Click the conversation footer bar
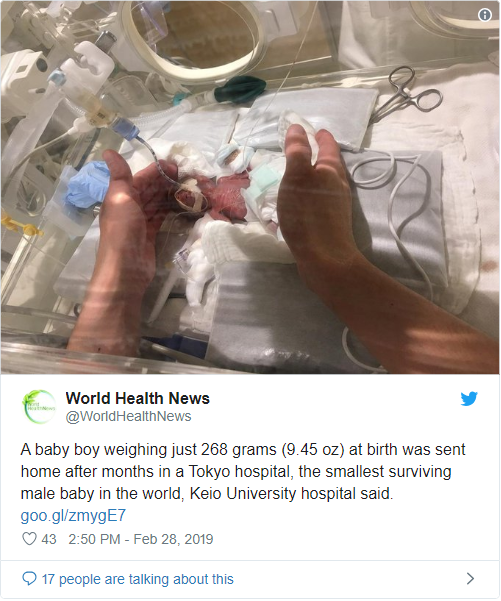The height and width of the screenshot is (601, 501). pyautogui.click(x=250, y=579)
